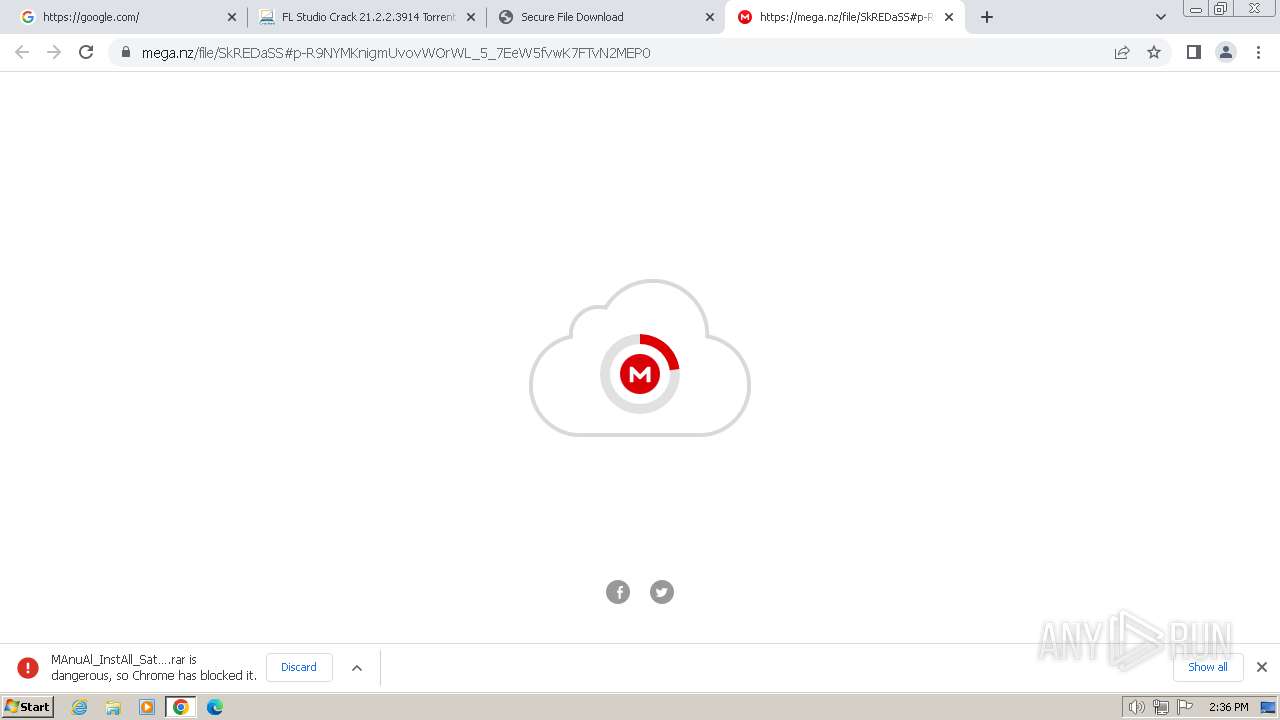
Task: Click the blocked MAnuAl_InstAll_Sat rar download text
Action: pyautogui.click(x=154, y=667)
